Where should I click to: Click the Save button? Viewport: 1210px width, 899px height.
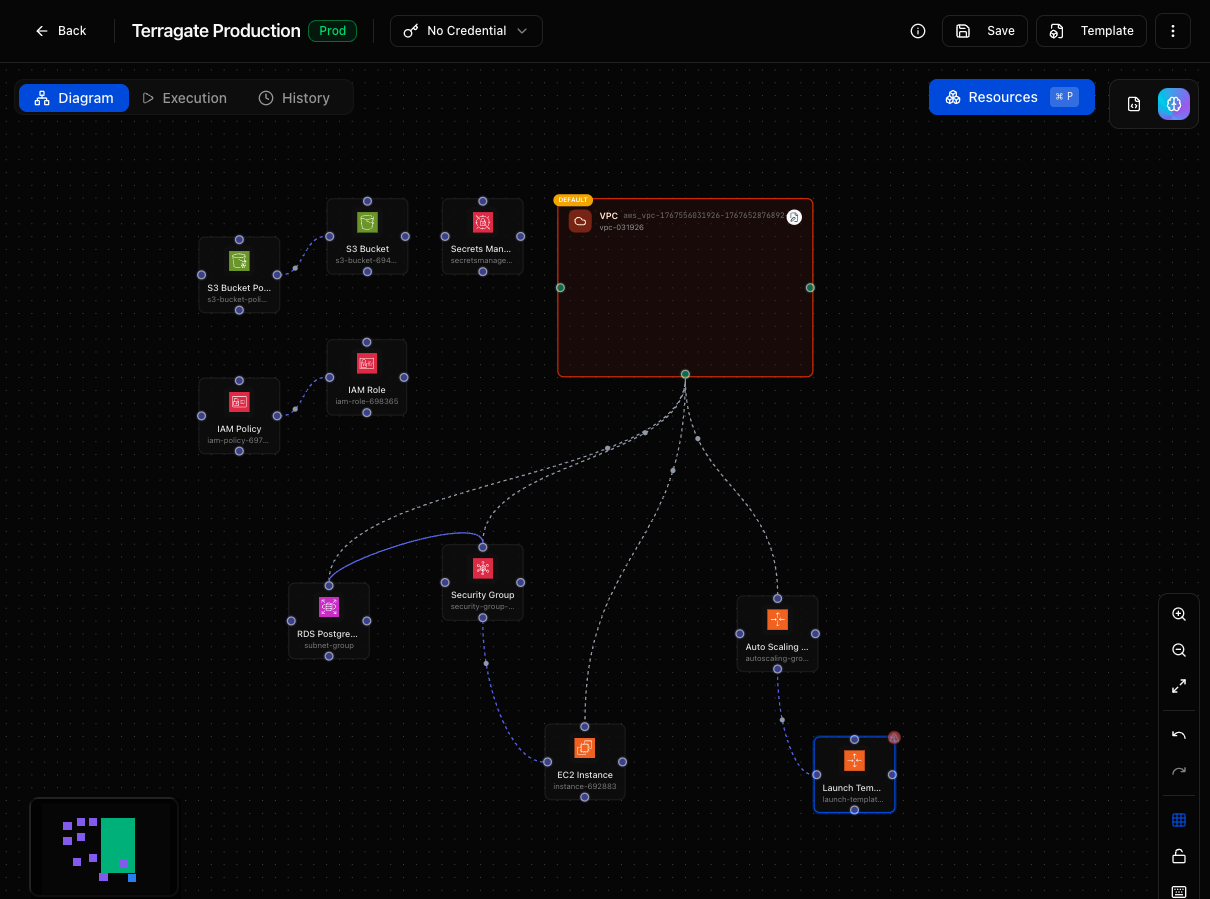pyautogui.click(x=984, y=31)
